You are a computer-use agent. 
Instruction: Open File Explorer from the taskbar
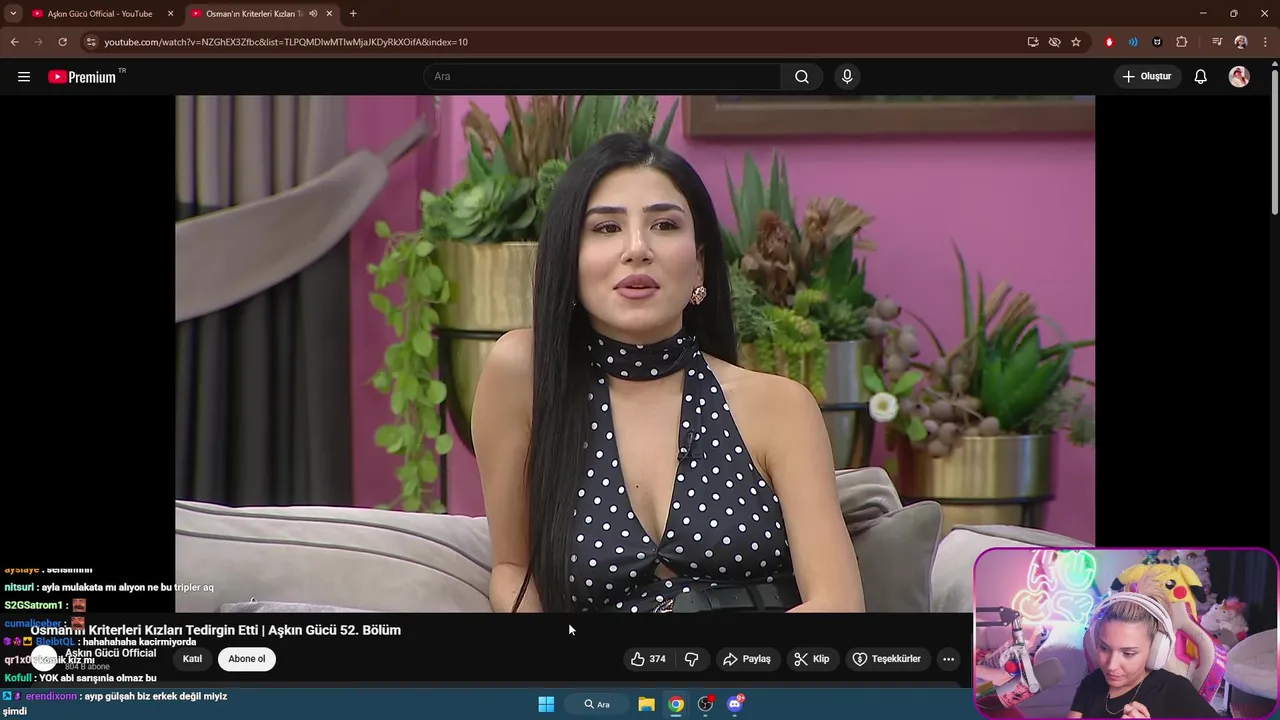point(647,704)
